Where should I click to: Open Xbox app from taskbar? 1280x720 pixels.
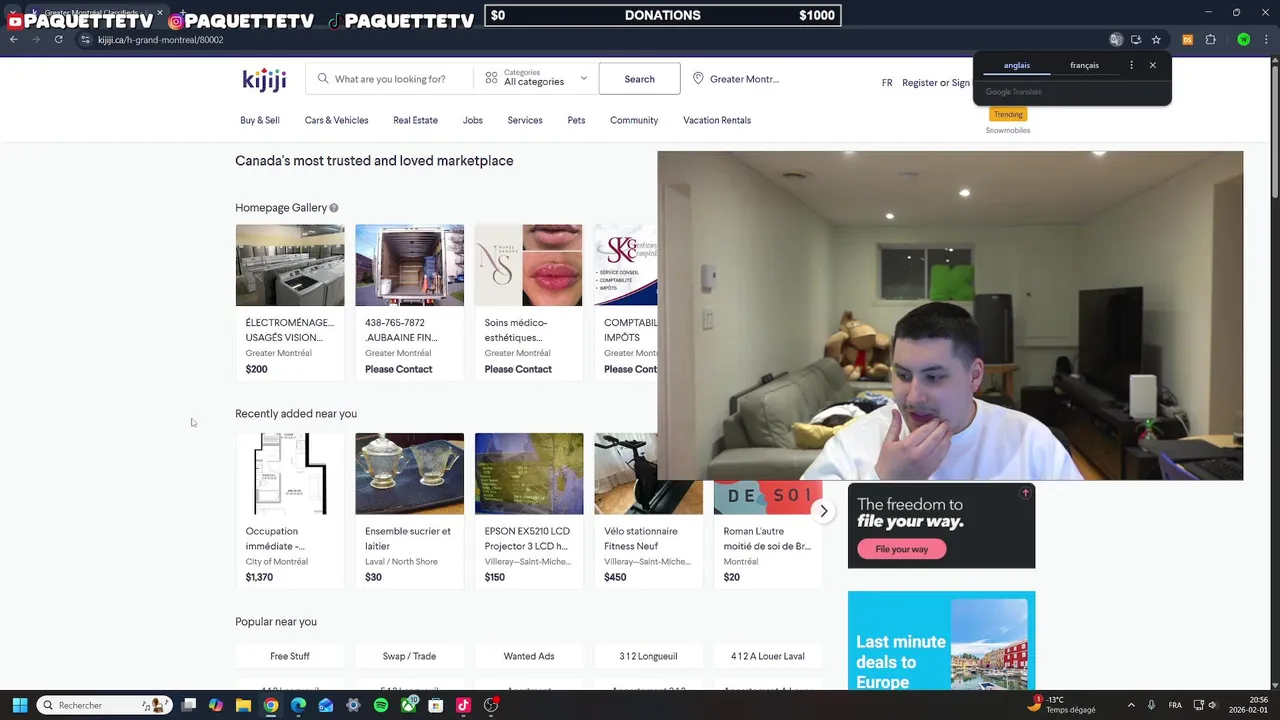coord(408,705)
